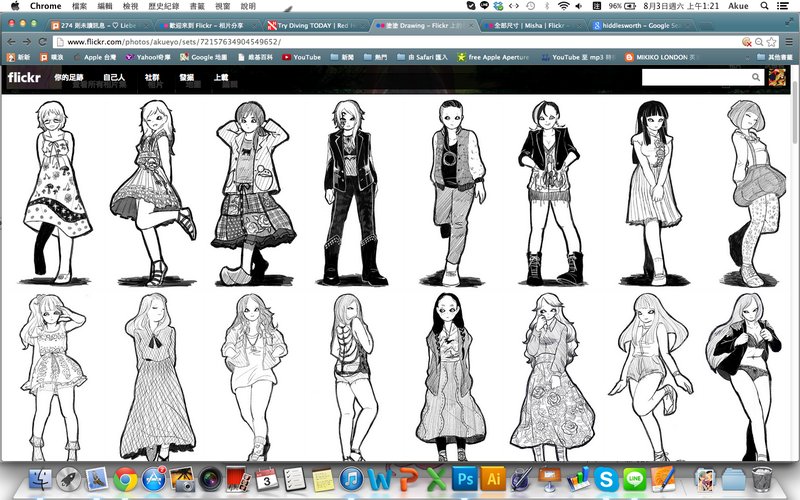
Task: Click the browser Forward arrow
Action: (x=27, y=42)
